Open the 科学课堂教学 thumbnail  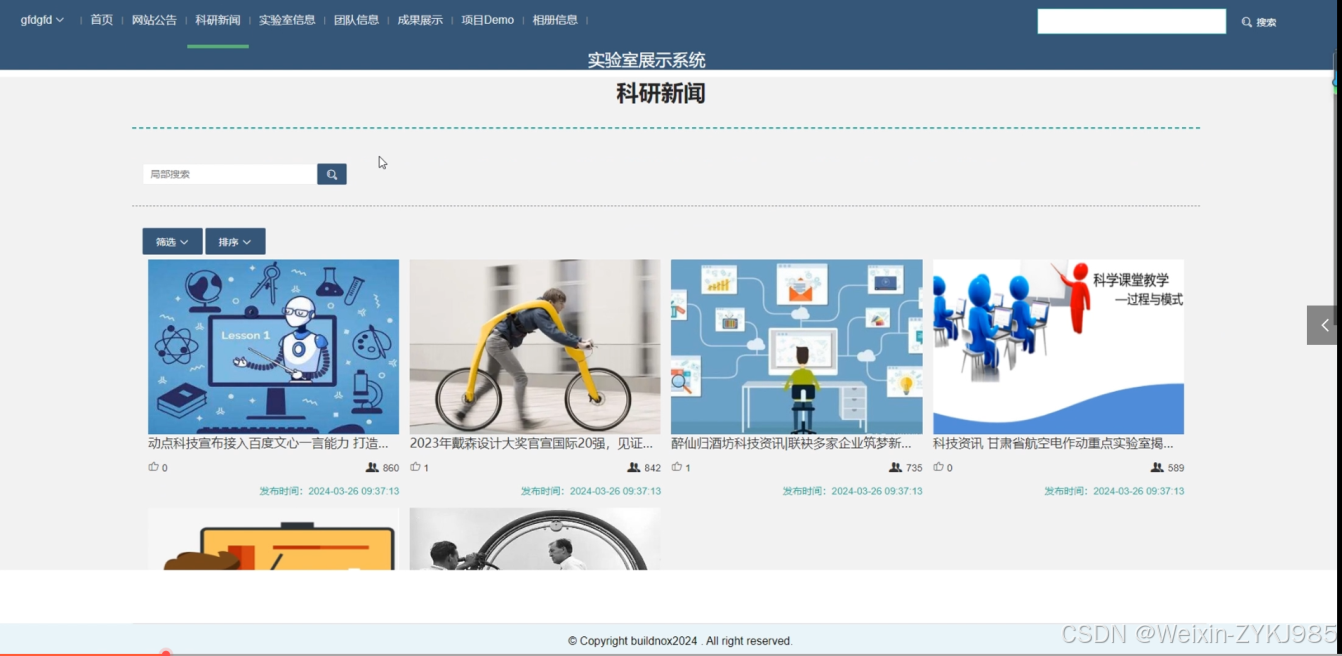(1058, 347)
